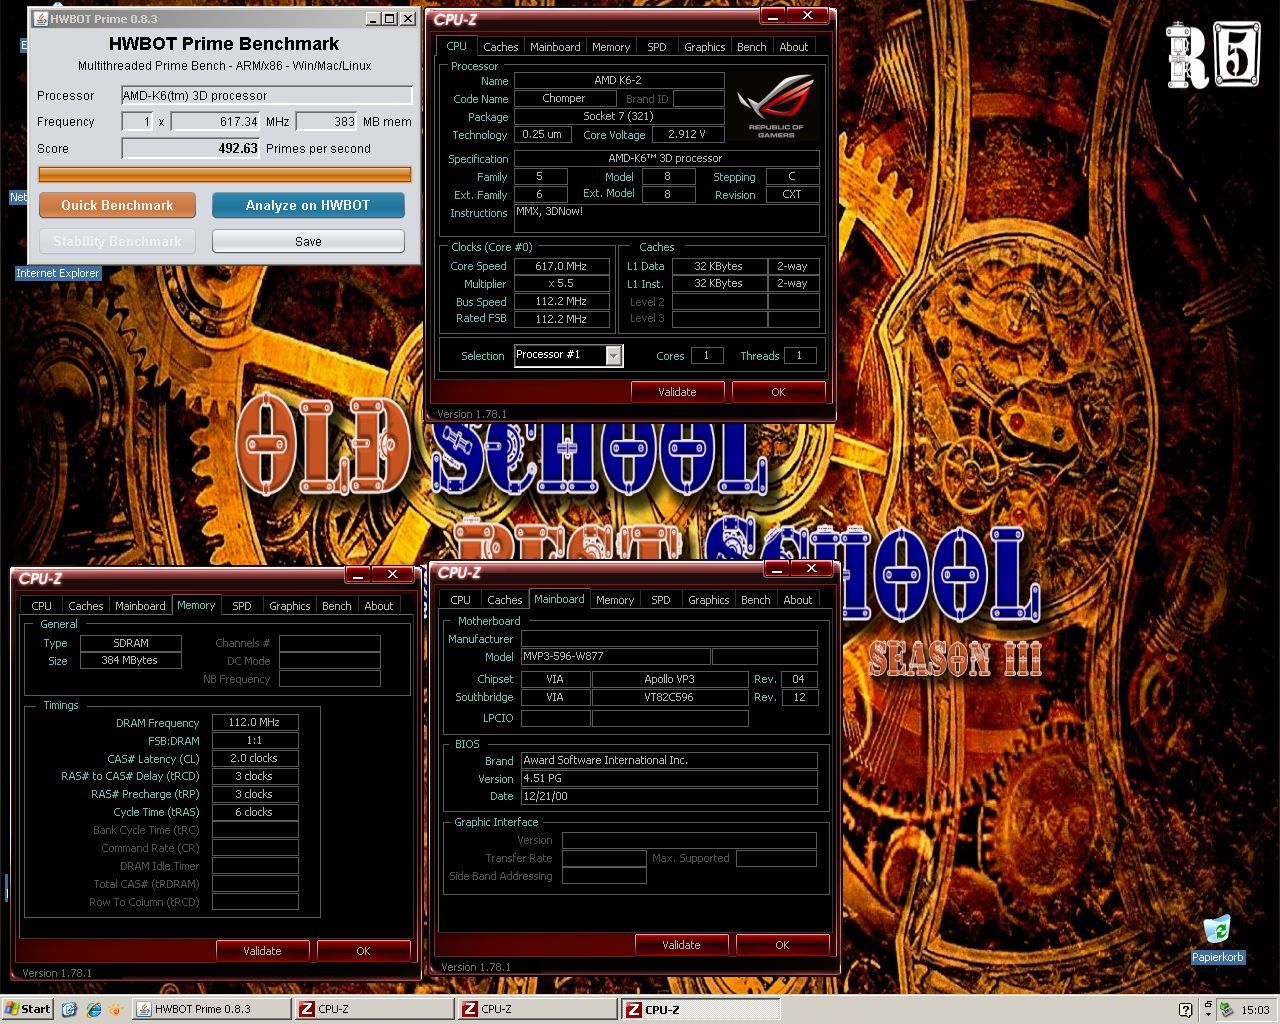Click the HWBOT Prime benchmark progress bar
This screenshot has height=1024, width=1280.
point(225,175)
